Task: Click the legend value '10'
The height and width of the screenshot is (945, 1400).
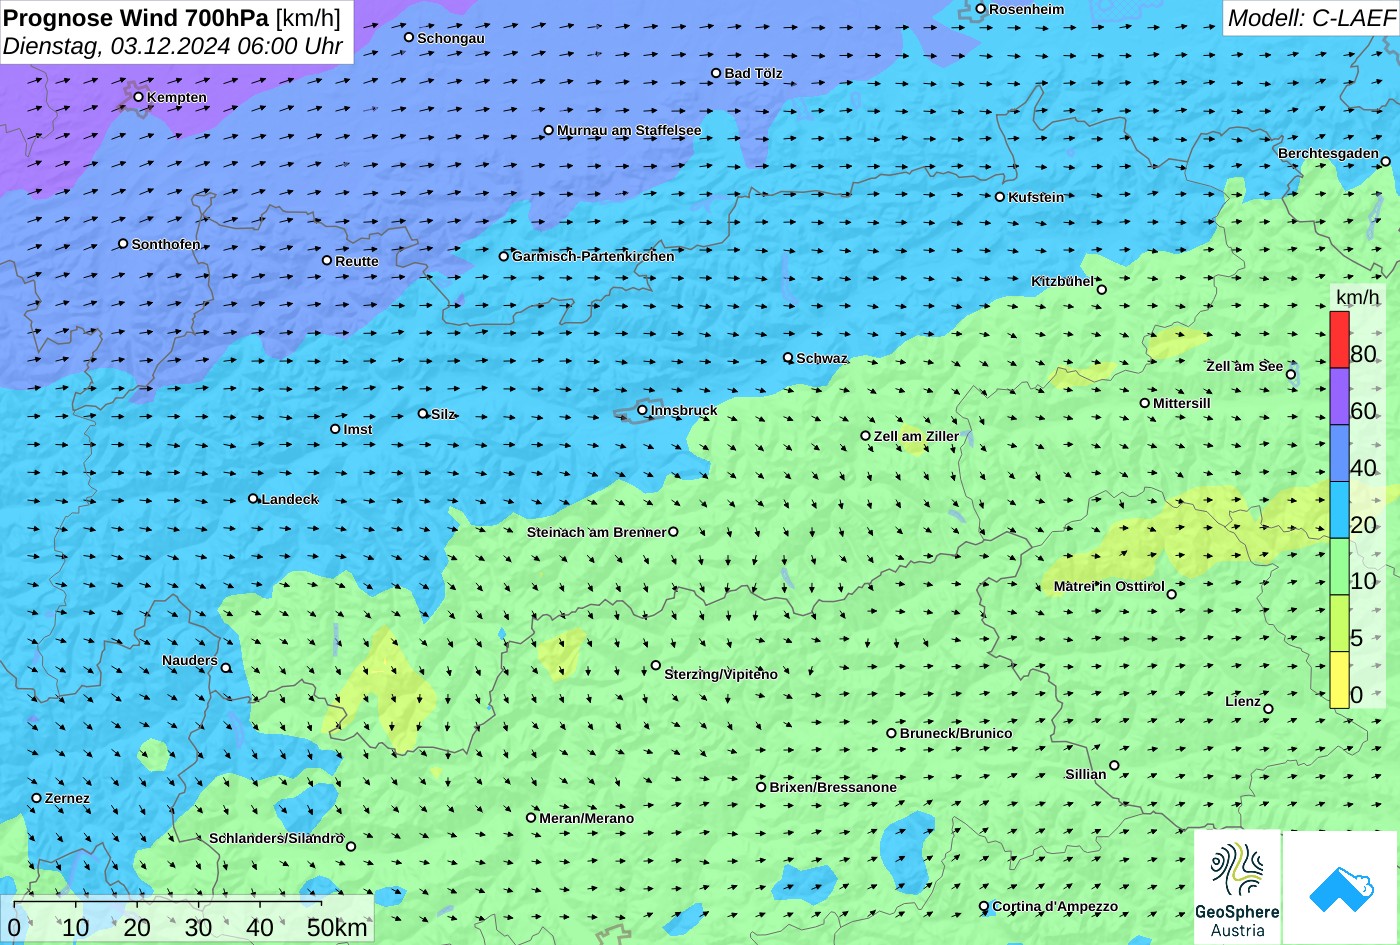Action: click(x=1363, y=581)
